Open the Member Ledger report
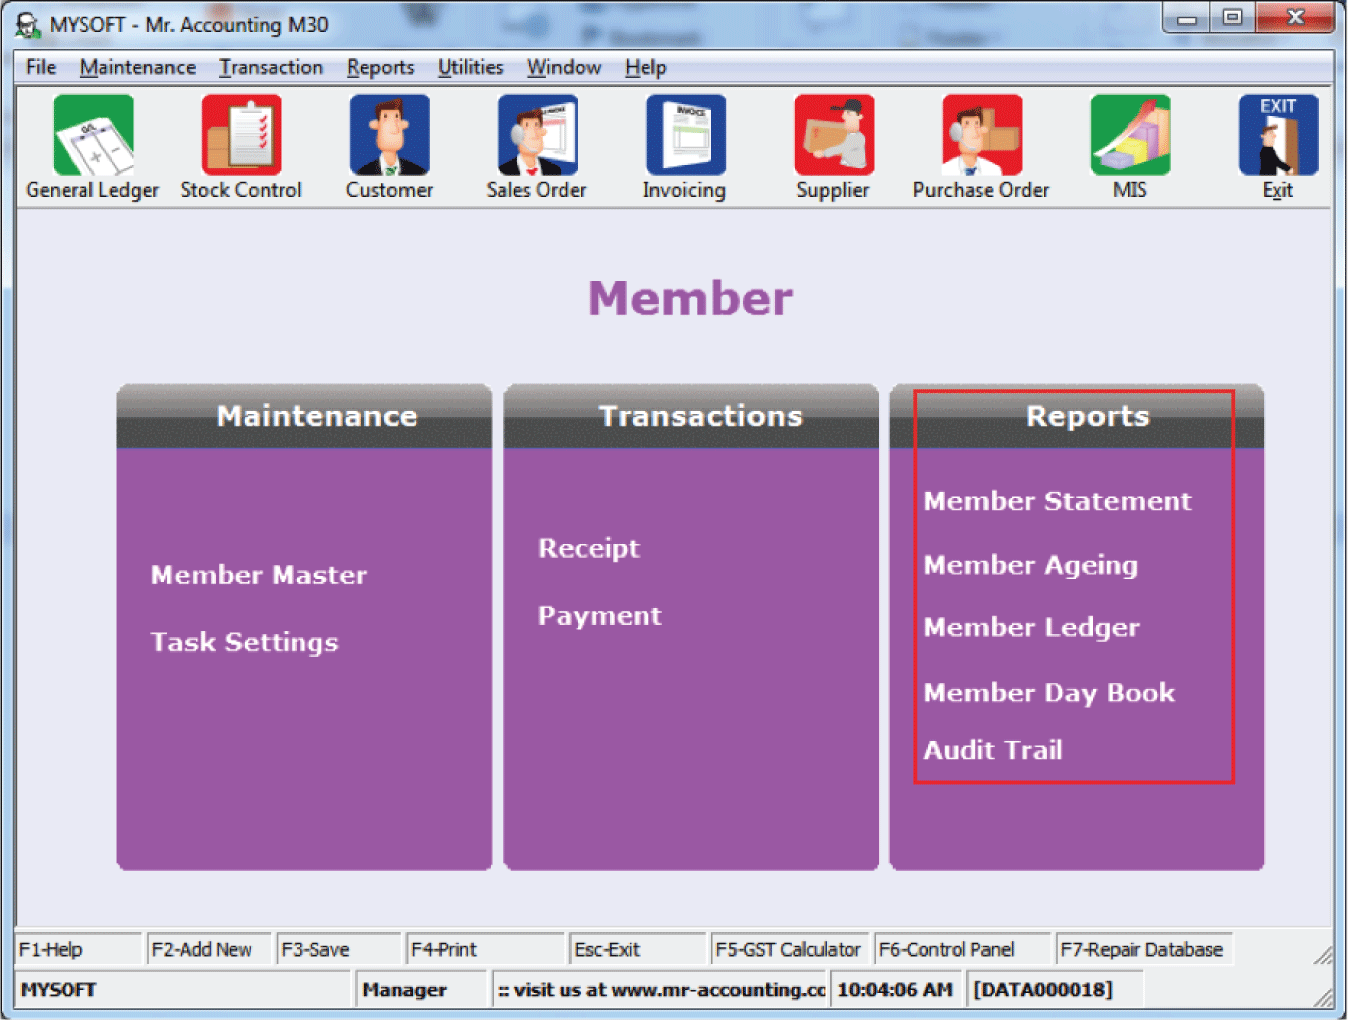 [x=1032, y=628]
